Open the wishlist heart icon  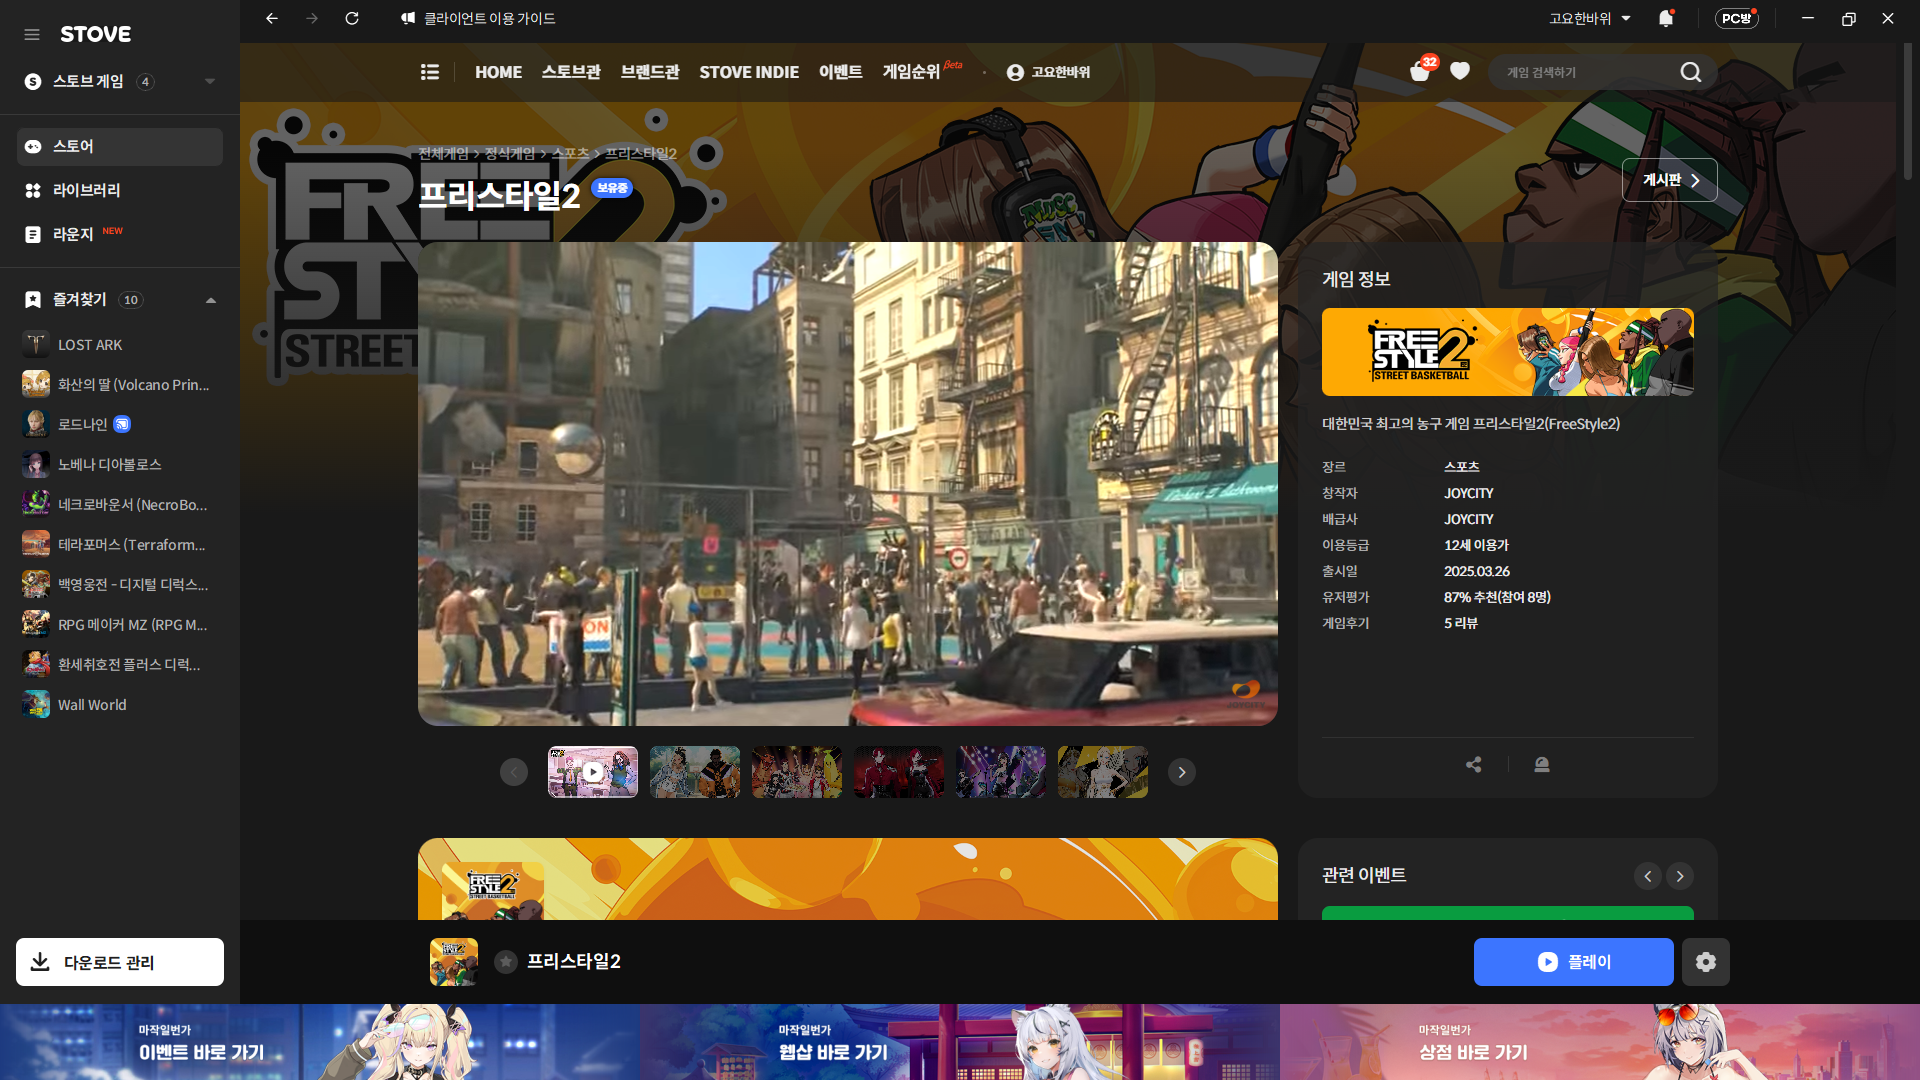coord(1460,71)
